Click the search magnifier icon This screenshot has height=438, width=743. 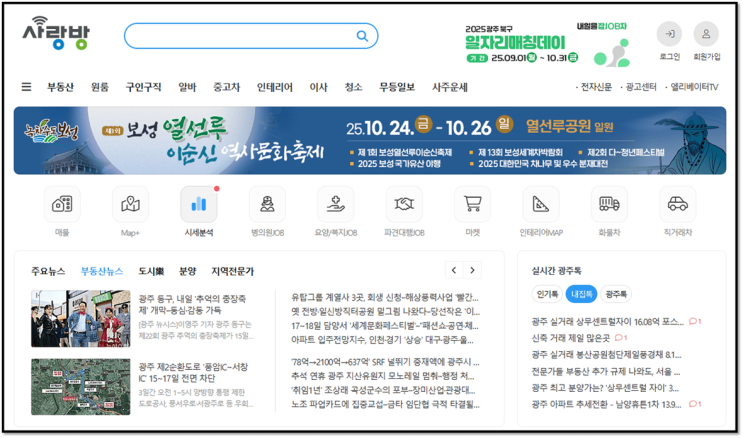(x=362, y=36)
